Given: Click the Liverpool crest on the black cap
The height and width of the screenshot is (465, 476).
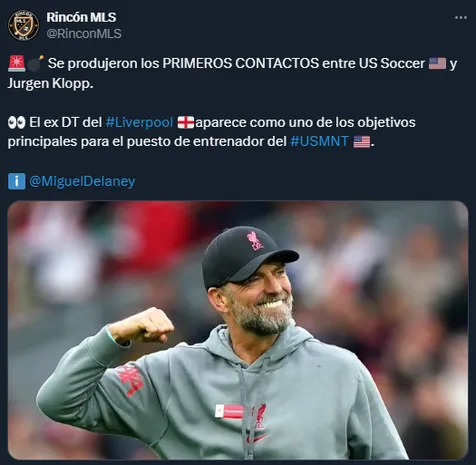Looking at the screenshot, I should [255, 241].
